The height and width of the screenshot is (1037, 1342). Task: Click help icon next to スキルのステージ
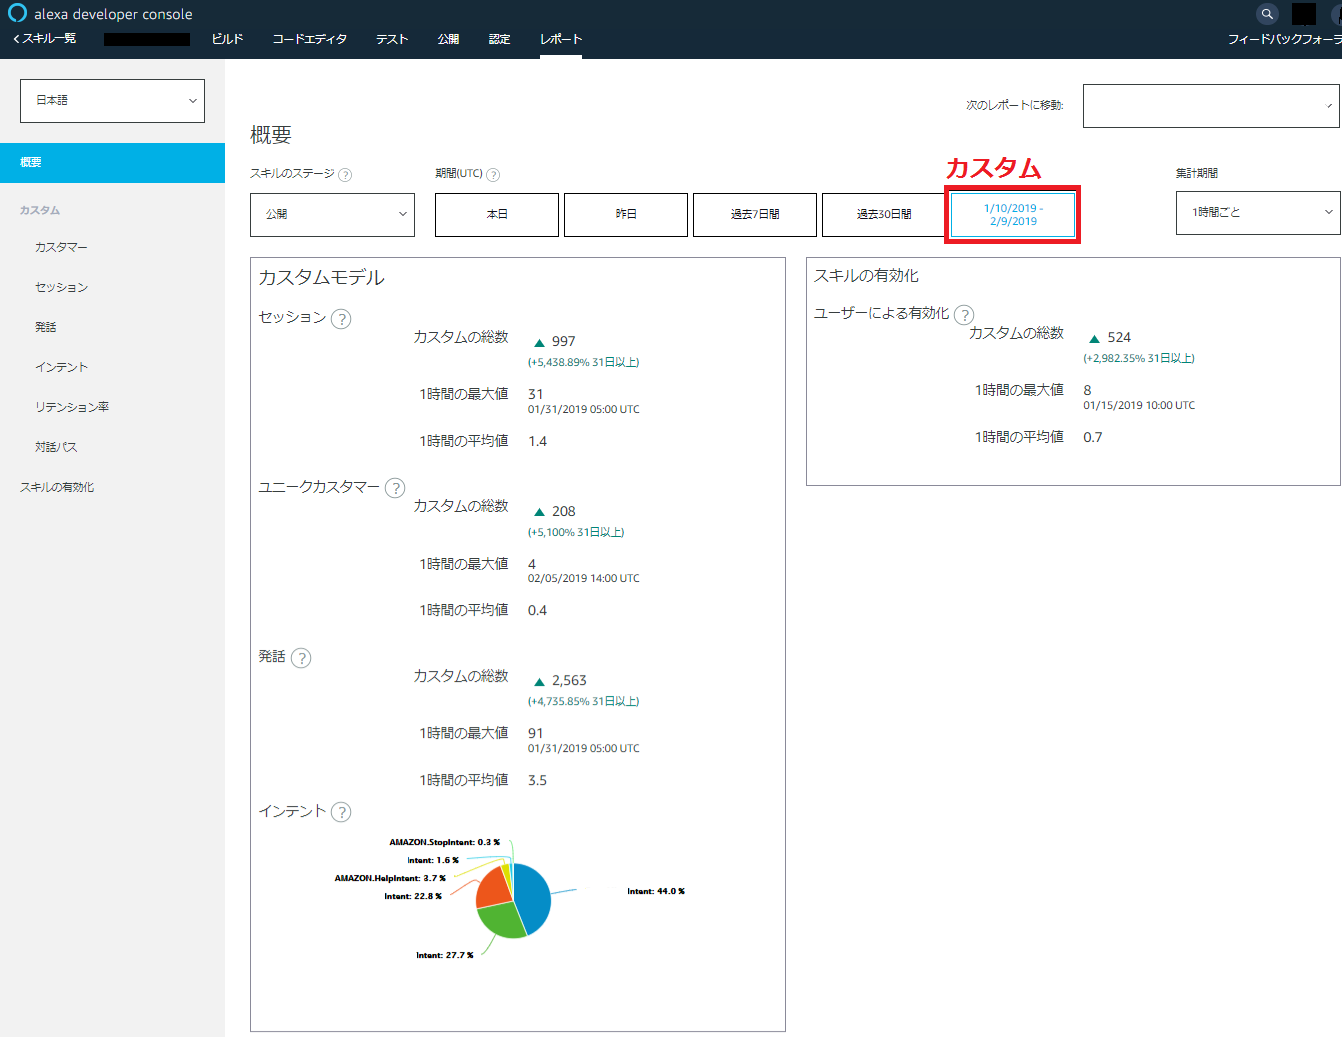(345, 175)
